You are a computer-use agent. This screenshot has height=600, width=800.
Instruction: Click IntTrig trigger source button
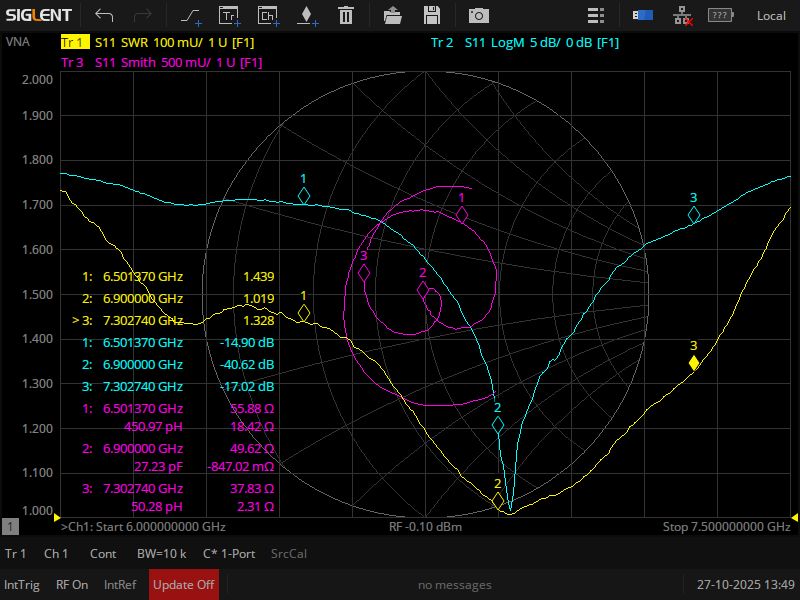pyautogui.click(x=22, y=585)
